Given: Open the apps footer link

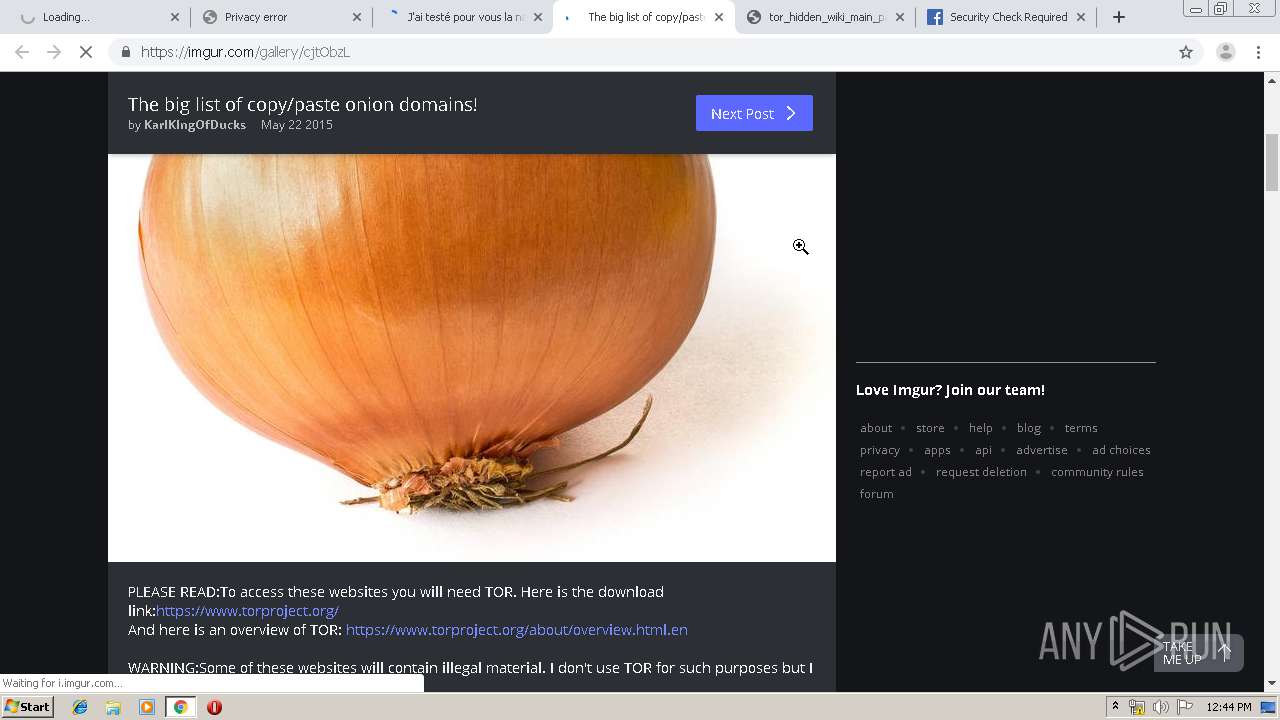Looking at the screenshot, I should click(x=937, y=450).
